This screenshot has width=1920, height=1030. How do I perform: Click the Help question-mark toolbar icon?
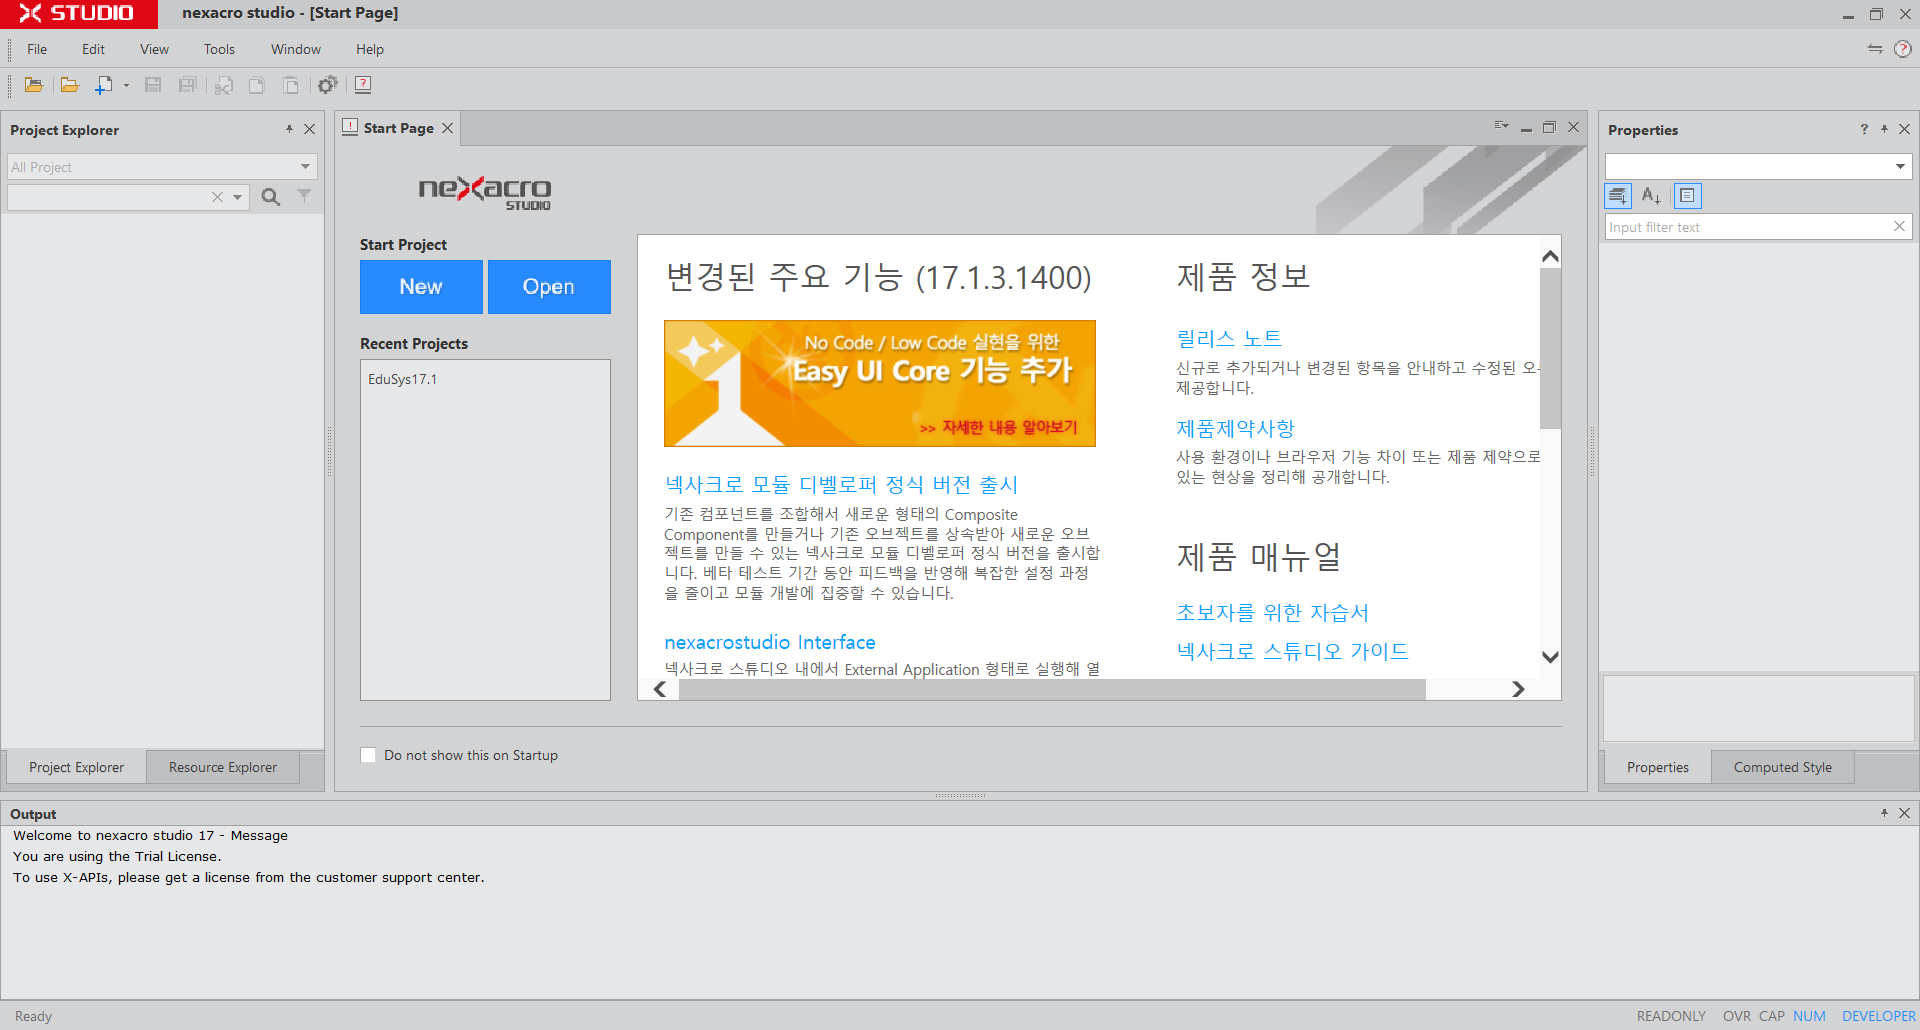(363, 85)
